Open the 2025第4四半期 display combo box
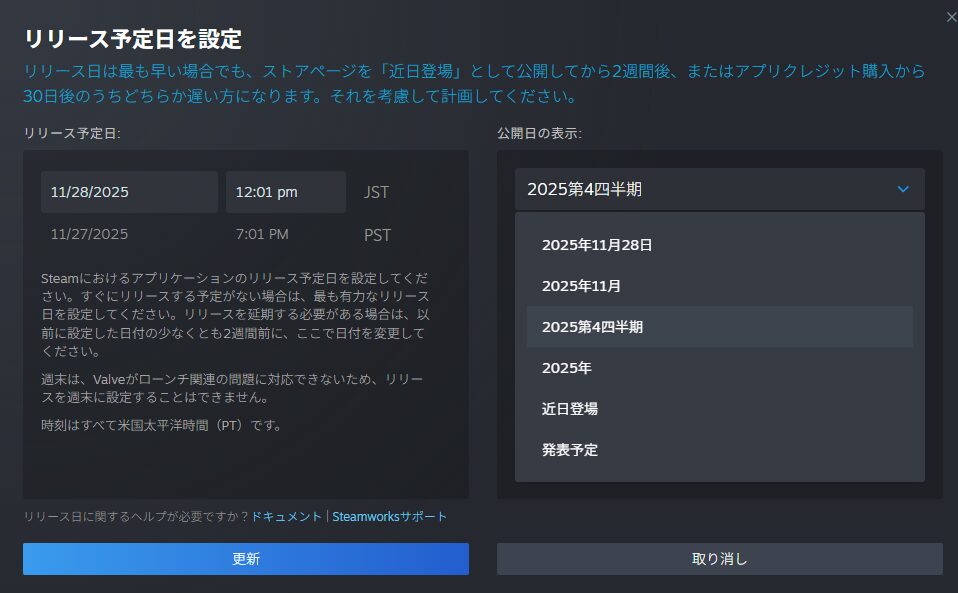Image resolution: width=958 pixels, height=593 pixels. point(719,189)
